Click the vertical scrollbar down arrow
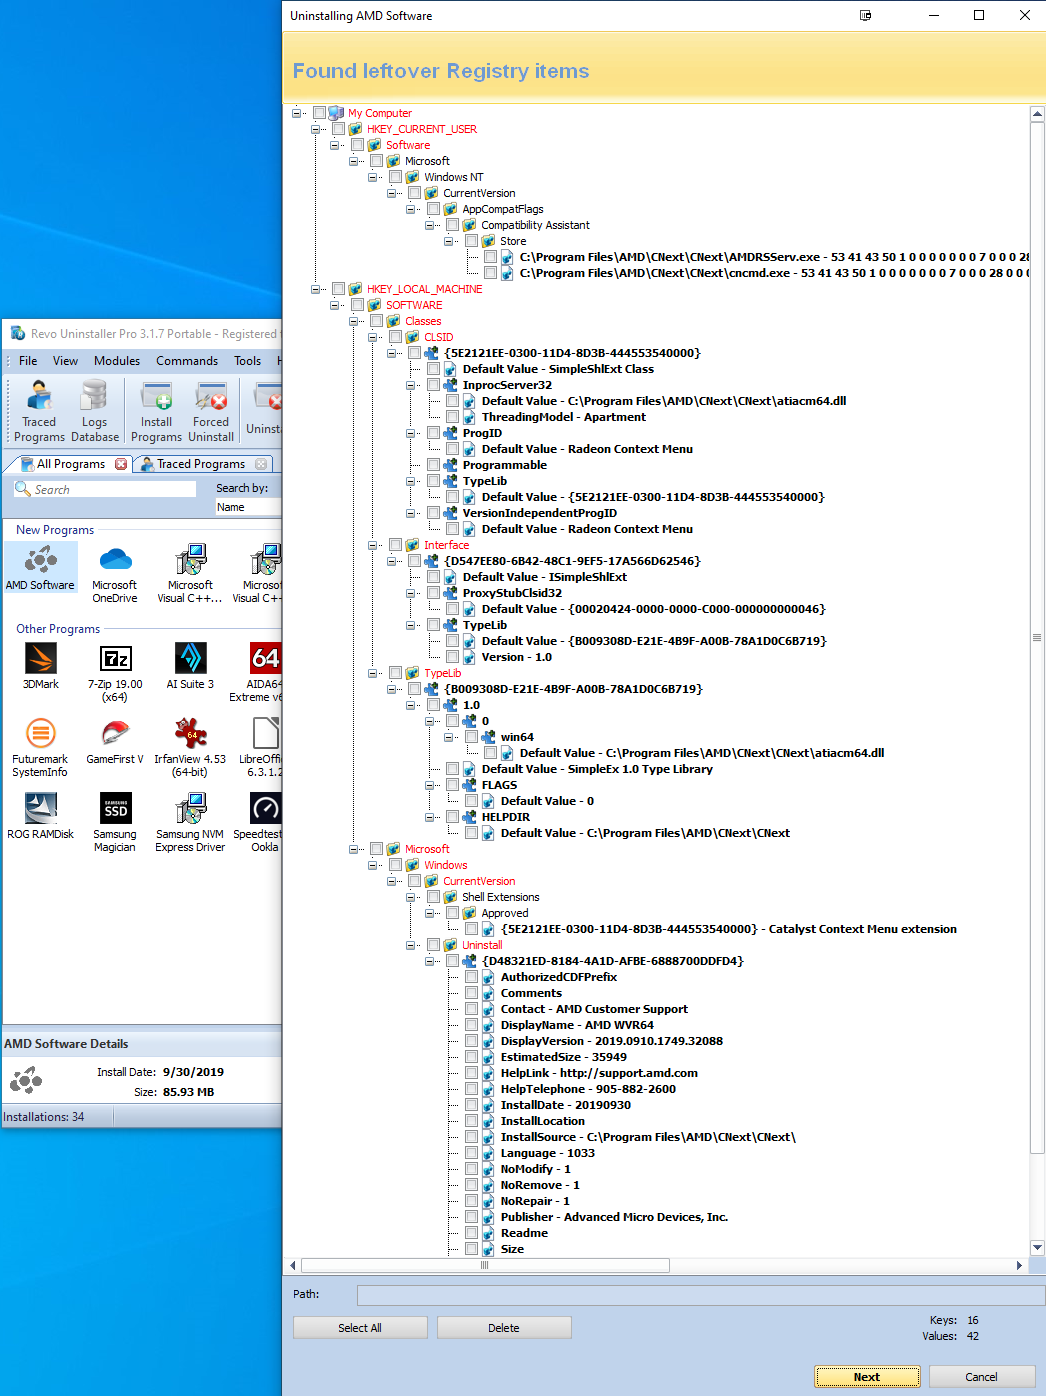Viewport: 1046px width, 1396px height. [1037, 1247]
